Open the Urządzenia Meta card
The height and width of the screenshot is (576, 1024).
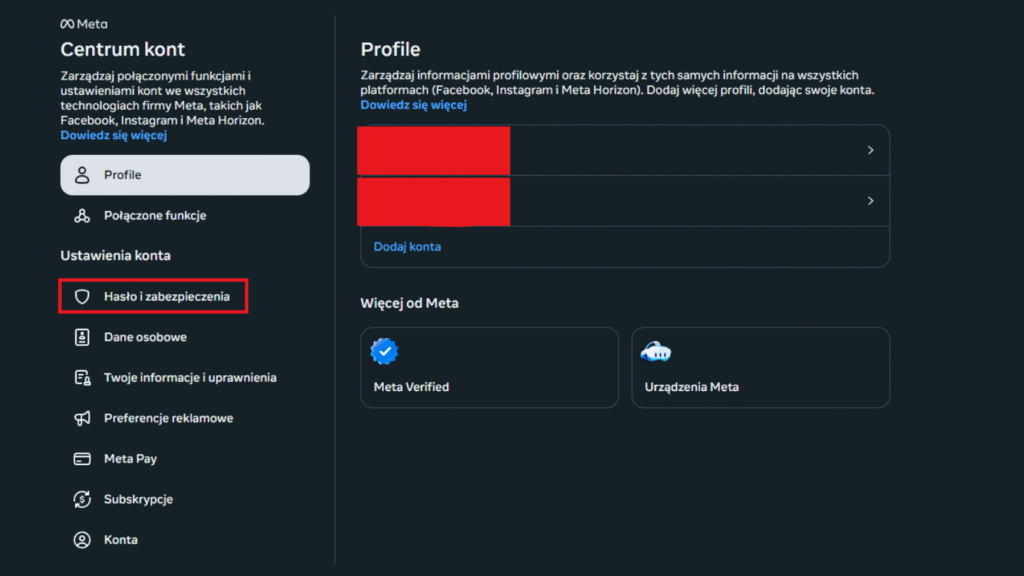[760, 368]
